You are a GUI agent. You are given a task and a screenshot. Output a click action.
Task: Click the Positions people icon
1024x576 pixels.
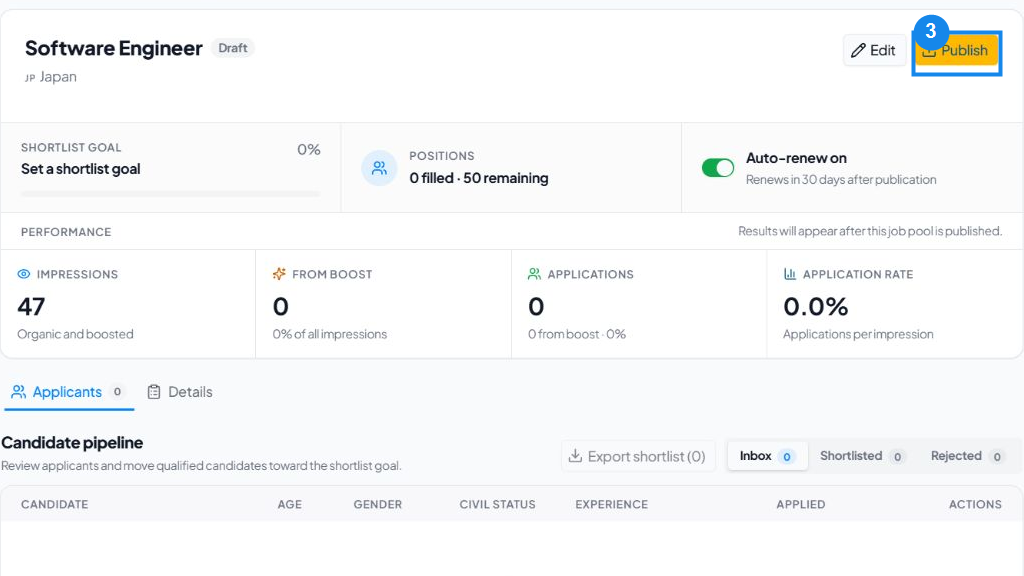379,168
